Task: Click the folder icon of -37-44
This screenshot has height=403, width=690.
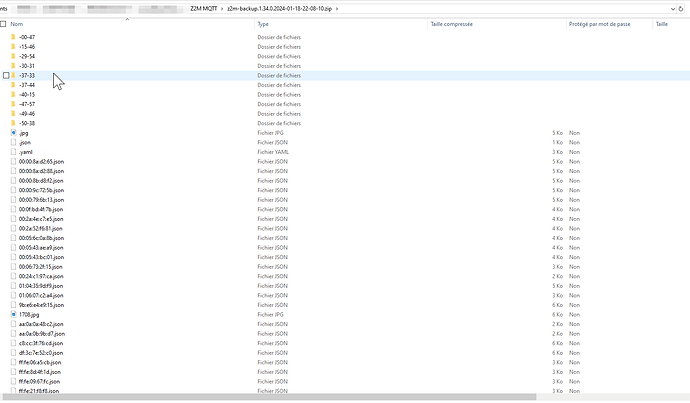Action: [x=13, y=85]
